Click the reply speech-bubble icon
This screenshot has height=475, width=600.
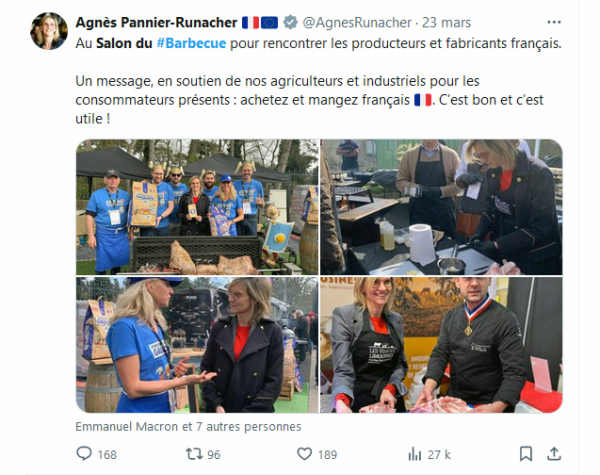pos(84,454)
